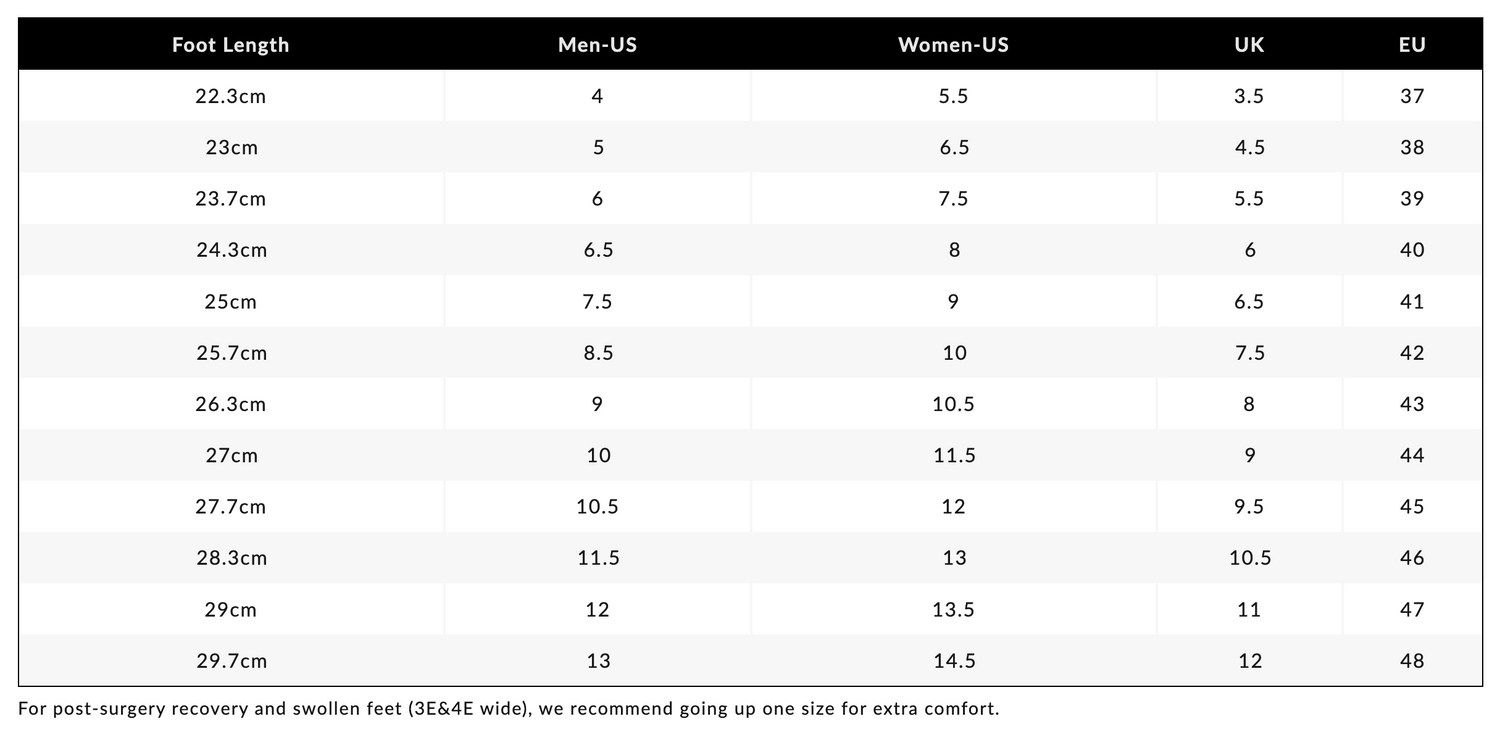Click the Men-US column header
This screenshot has width=1500, height=732.
click(597, 44)
